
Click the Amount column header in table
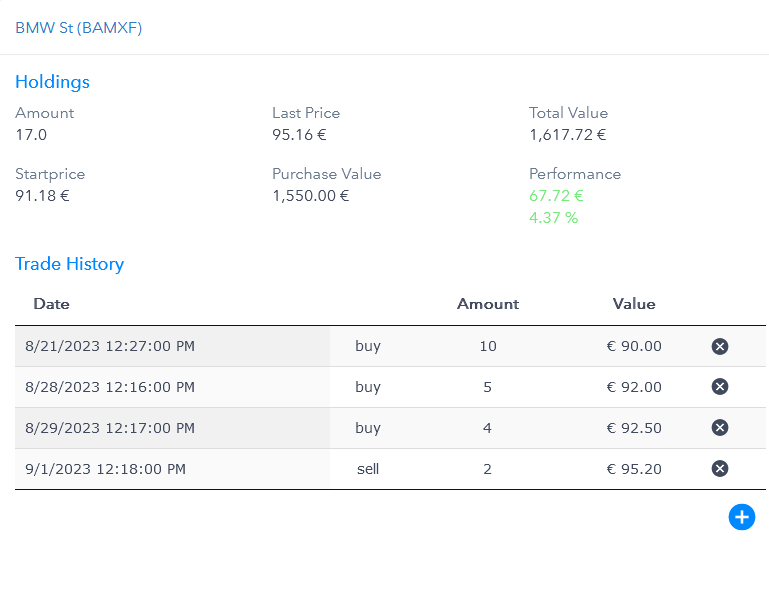point(487,304)
